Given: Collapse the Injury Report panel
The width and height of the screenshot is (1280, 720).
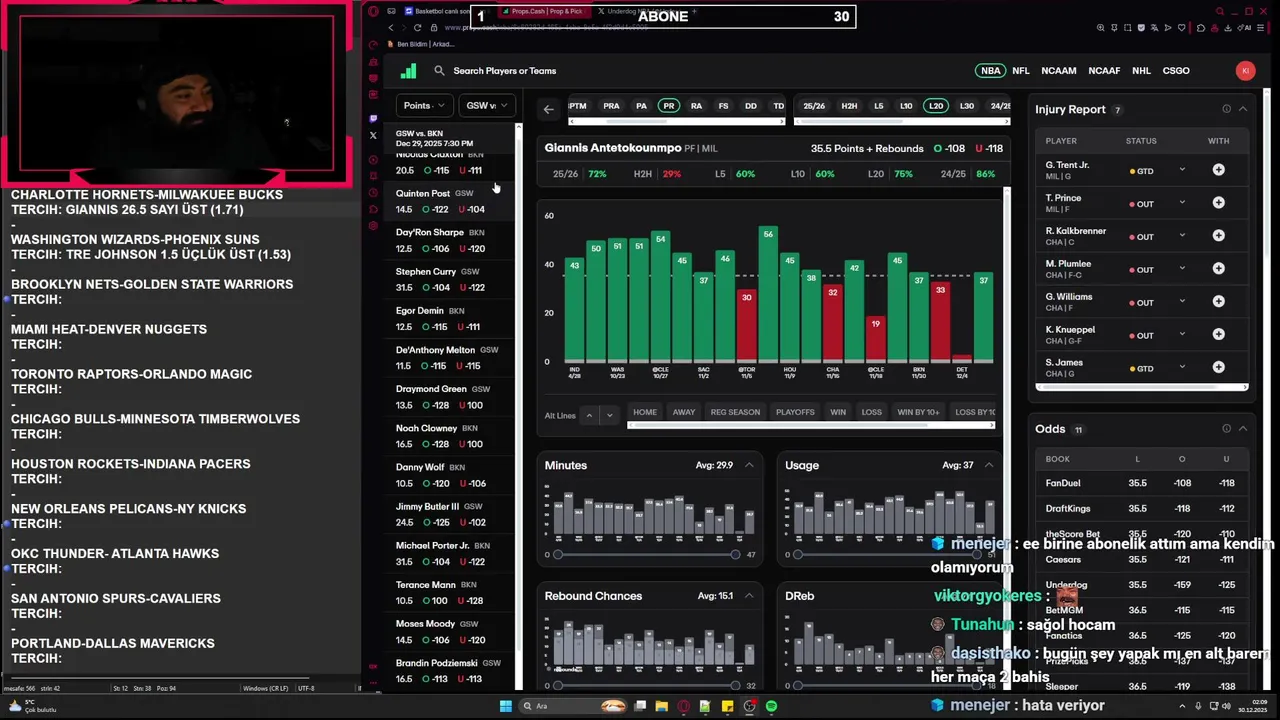Looking at the screenshot, I should pyautogui.click(x=1243, y=109).
